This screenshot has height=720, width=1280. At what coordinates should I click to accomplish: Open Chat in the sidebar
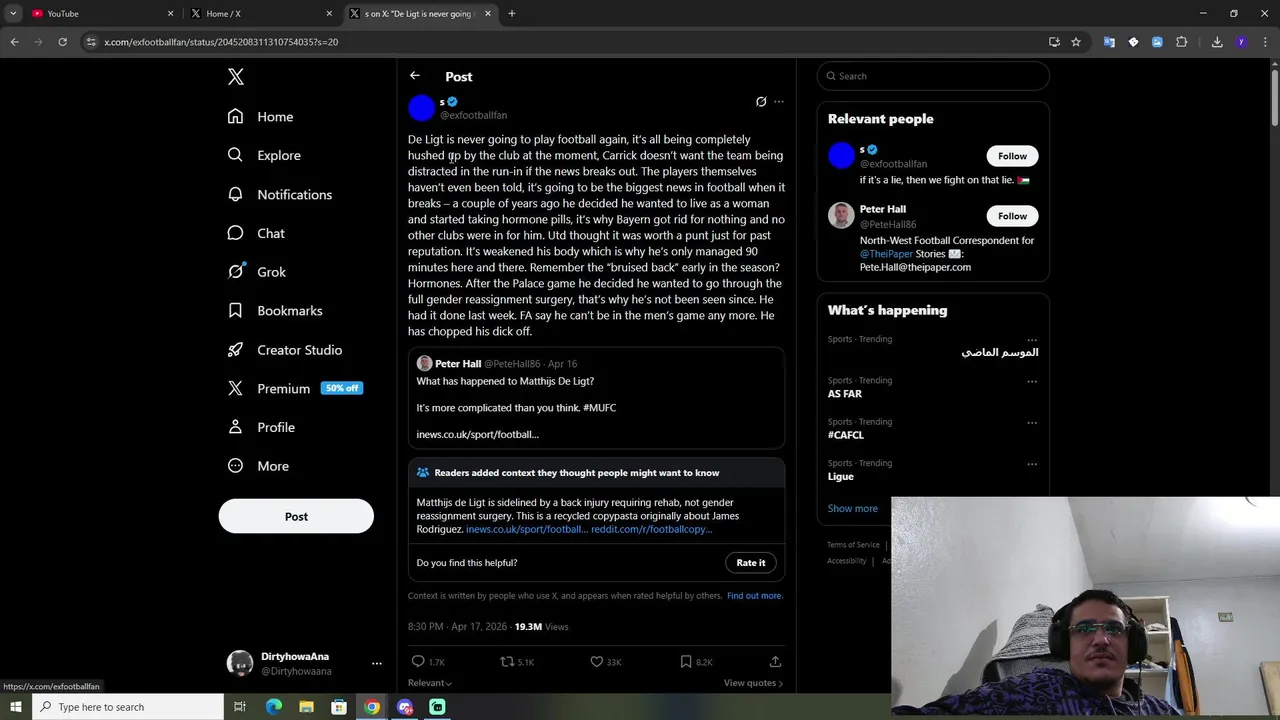256,233
